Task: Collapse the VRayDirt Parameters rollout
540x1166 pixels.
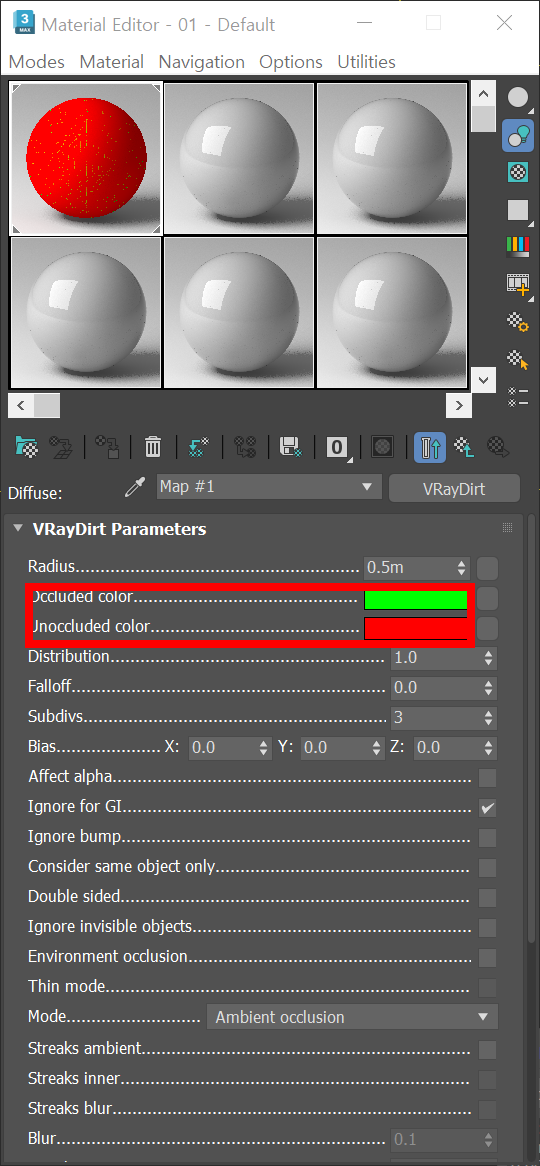Action: pyautogui.click(x=19, y=529)
